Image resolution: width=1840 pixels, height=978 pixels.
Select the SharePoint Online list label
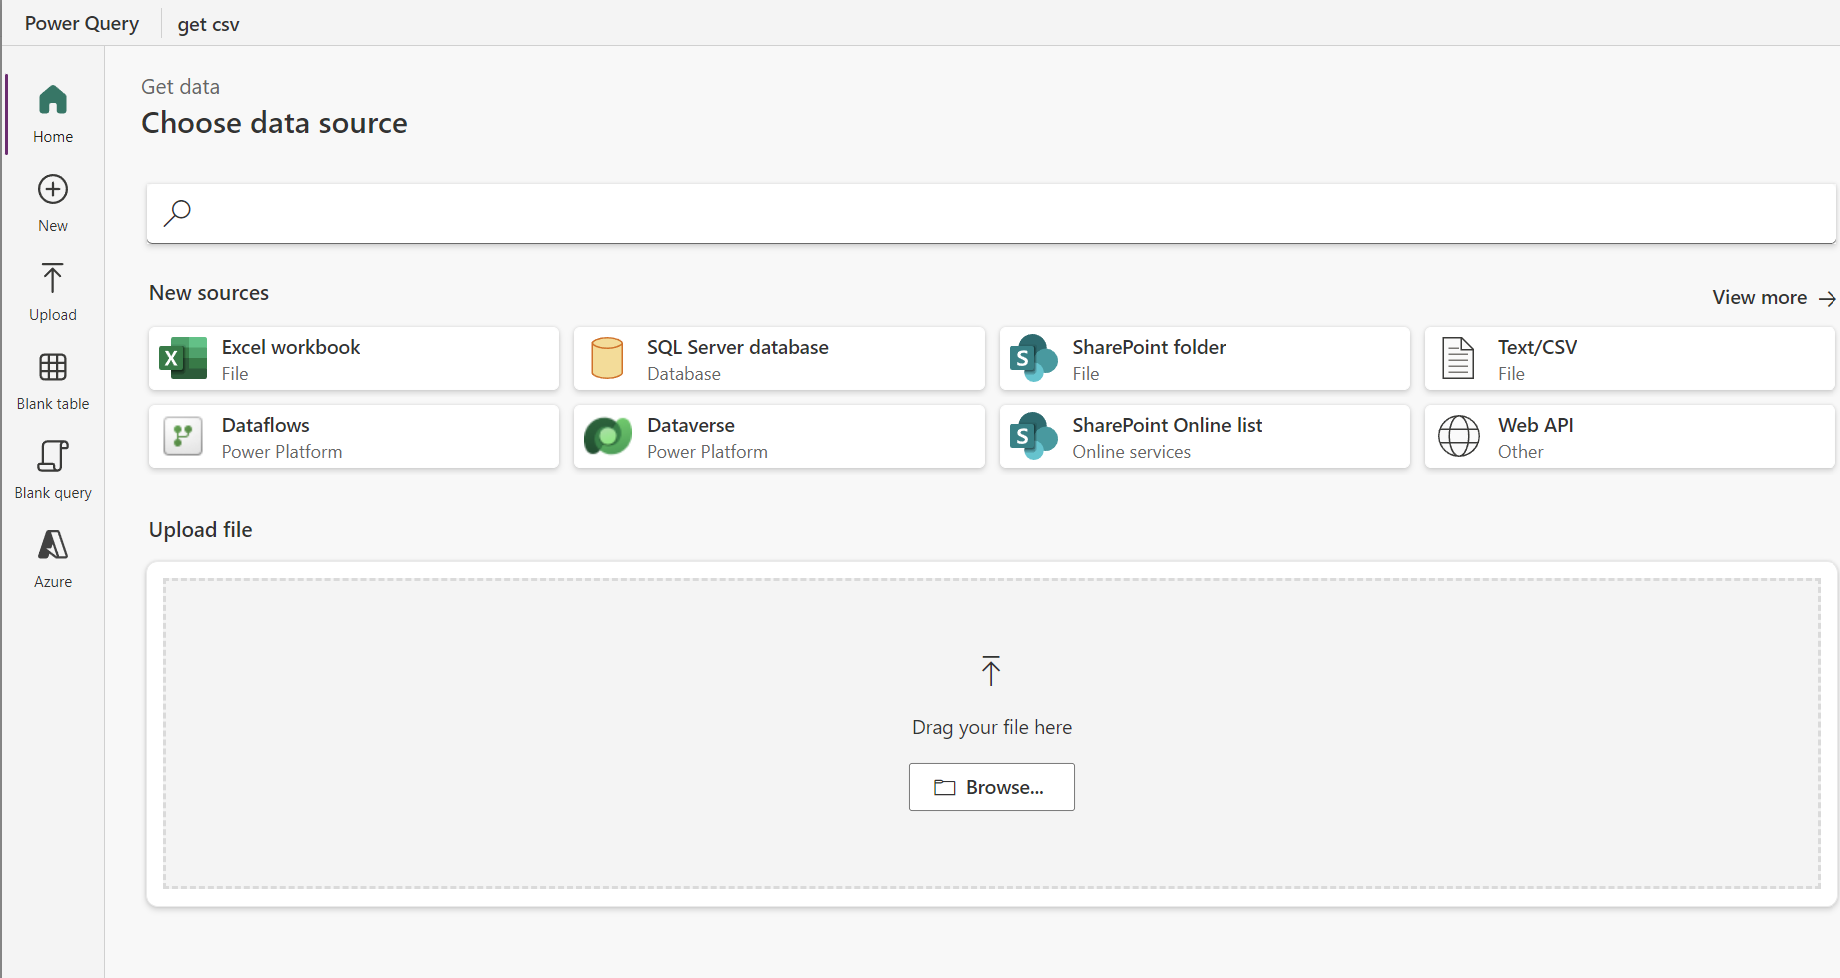coord(1167,425)
